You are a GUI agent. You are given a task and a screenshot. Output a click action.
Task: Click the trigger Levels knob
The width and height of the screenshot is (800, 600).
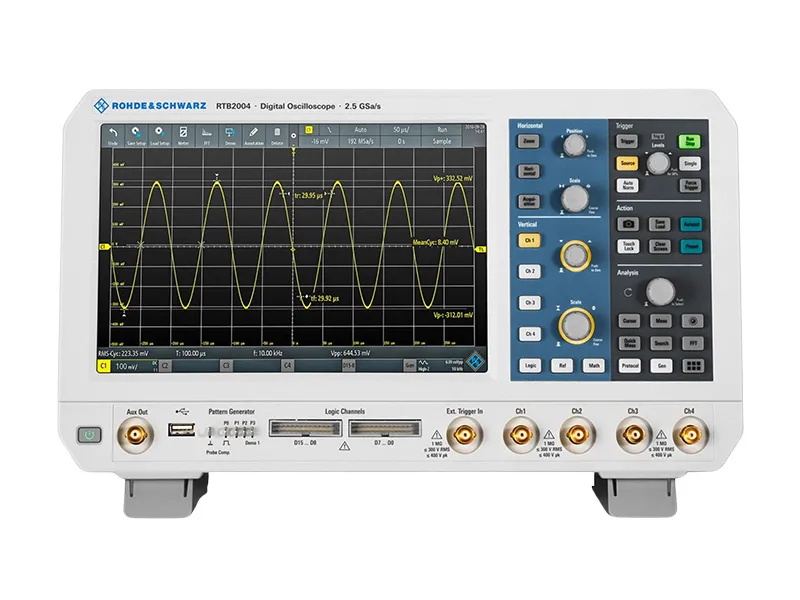(658, 163)
